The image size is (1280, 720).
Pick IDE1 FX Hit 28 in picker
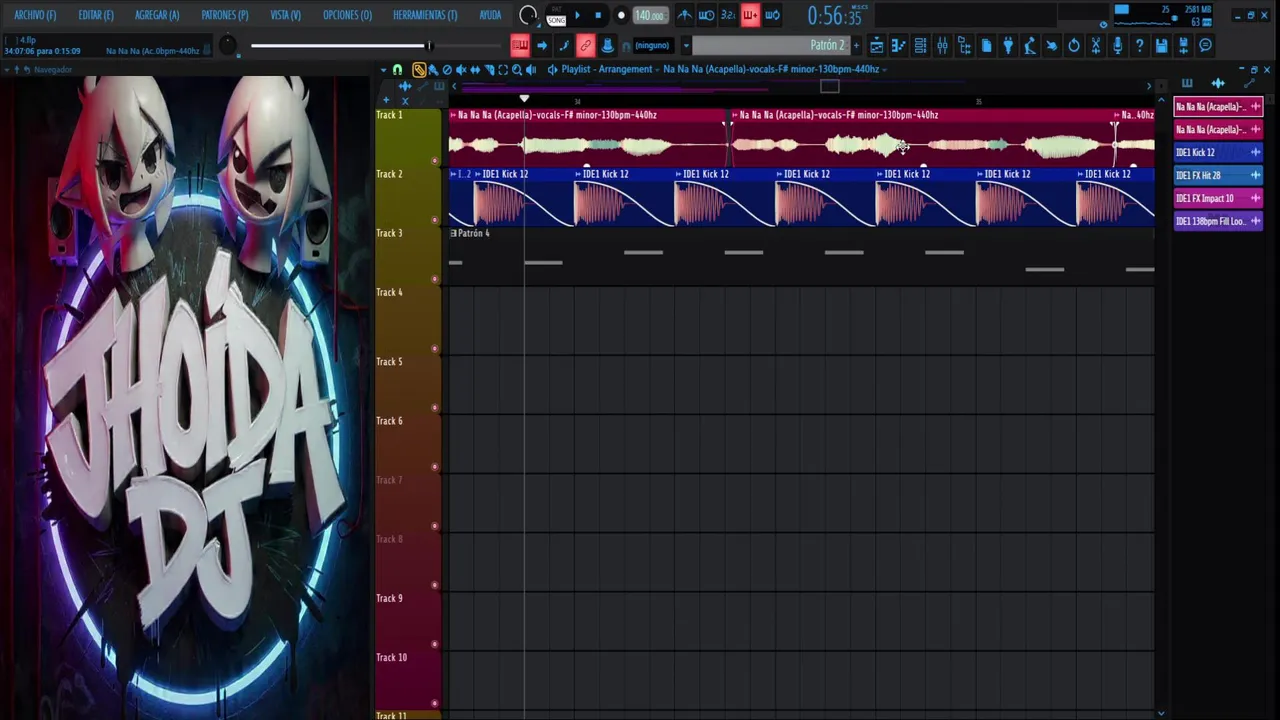pos(1218,175)
